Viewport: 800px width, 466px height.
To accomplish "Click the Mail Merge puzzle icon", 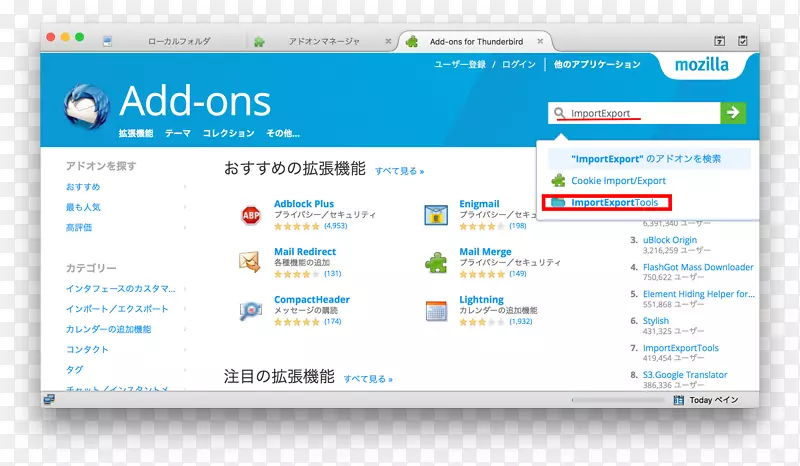I will coord(436,262).
